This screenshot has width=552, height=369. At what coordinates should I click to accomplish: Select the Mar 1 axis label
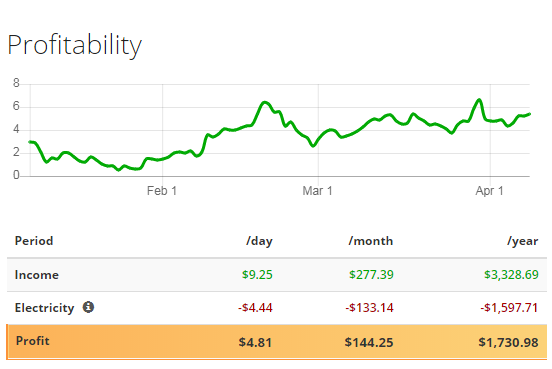coord(318,191)
